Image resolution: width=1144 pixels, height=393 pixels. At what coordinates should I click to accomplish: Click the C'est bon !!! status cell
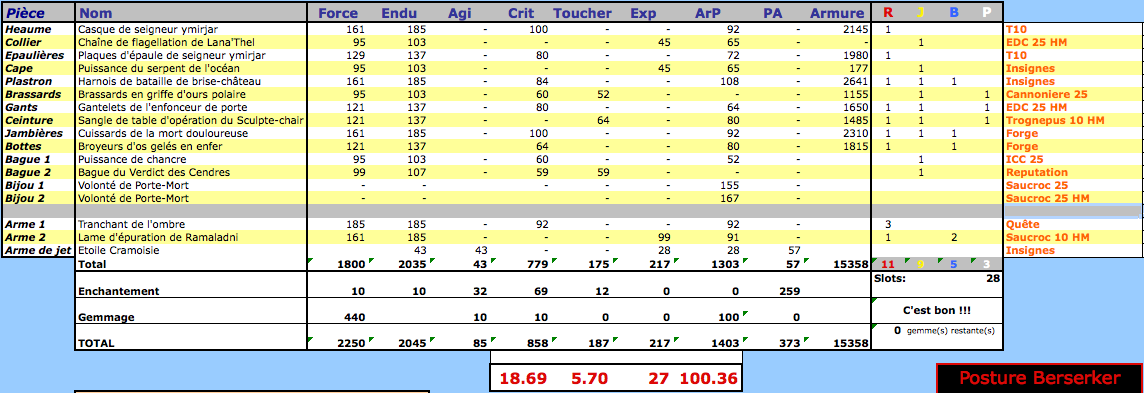tap(937, 310)
